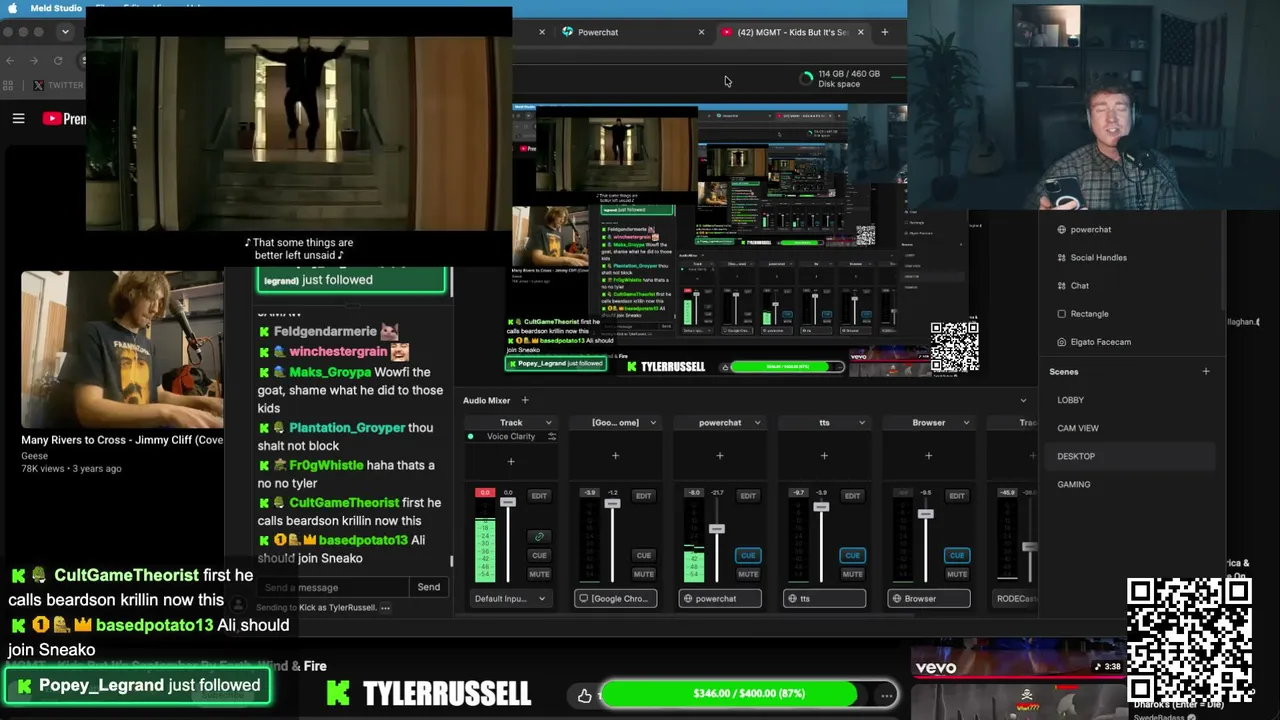Edit the Track channel
Image resolution: width=1280 pixels, height=720 pixels.
click(x=539, y=496)
